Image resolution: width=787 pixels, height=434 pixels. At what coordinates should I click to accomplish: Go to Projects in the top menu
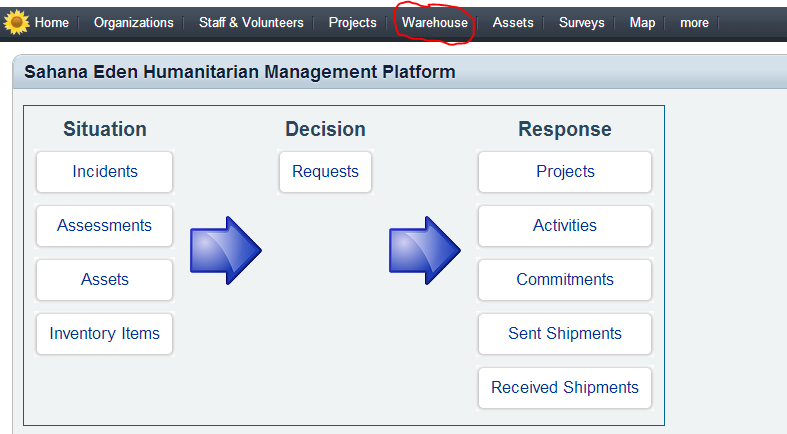[352, 23]
